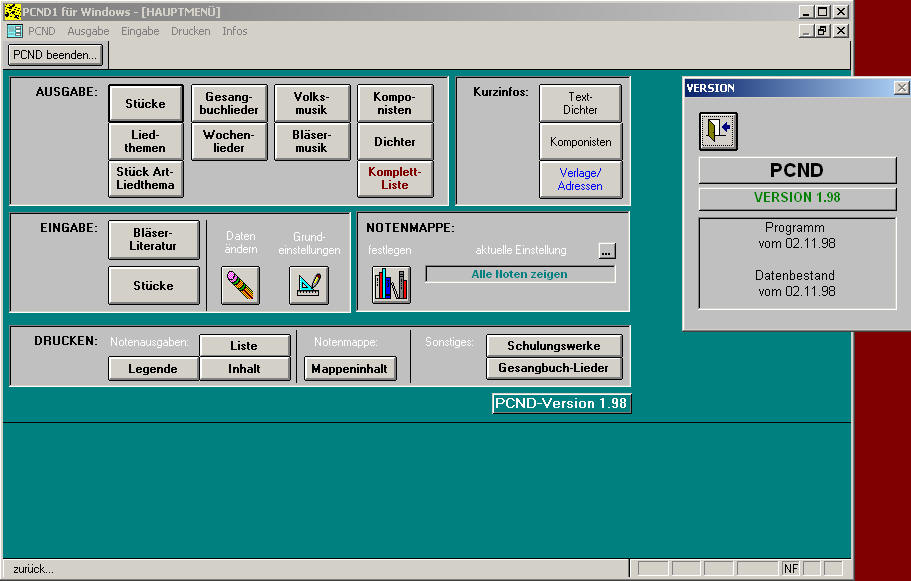Click Bläser-Literatur under EINGABE

tap(153, 239)
